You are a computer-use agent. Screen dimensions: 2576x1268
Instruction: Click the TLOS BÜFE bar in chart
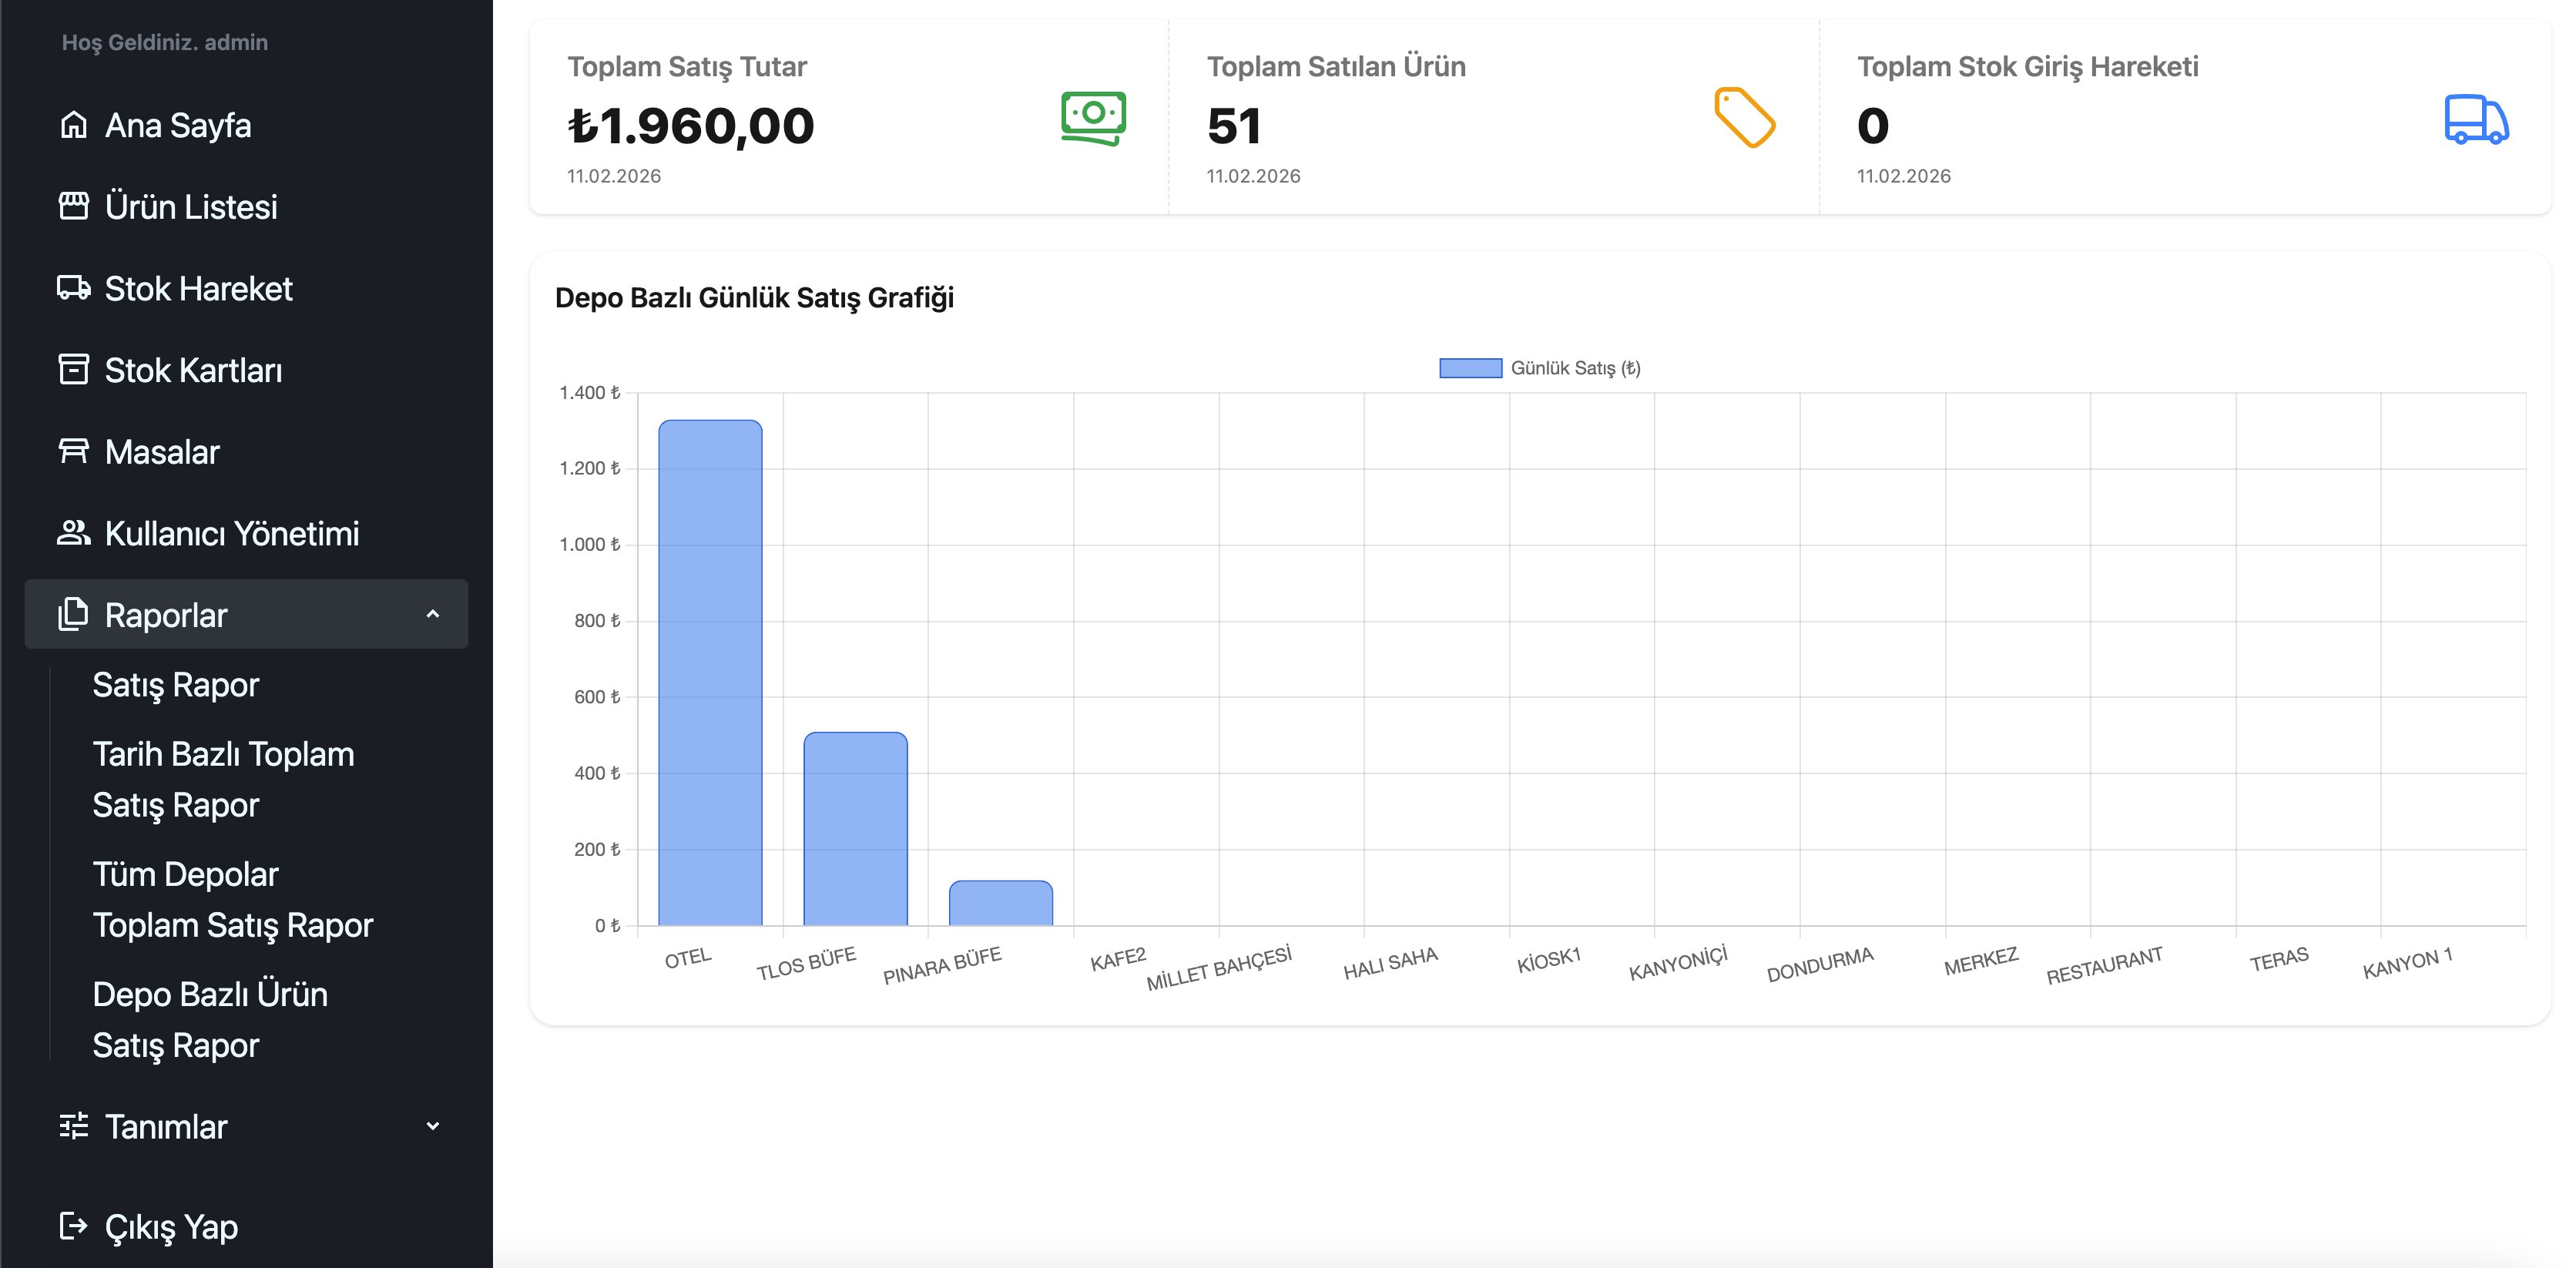coord(855,828)
